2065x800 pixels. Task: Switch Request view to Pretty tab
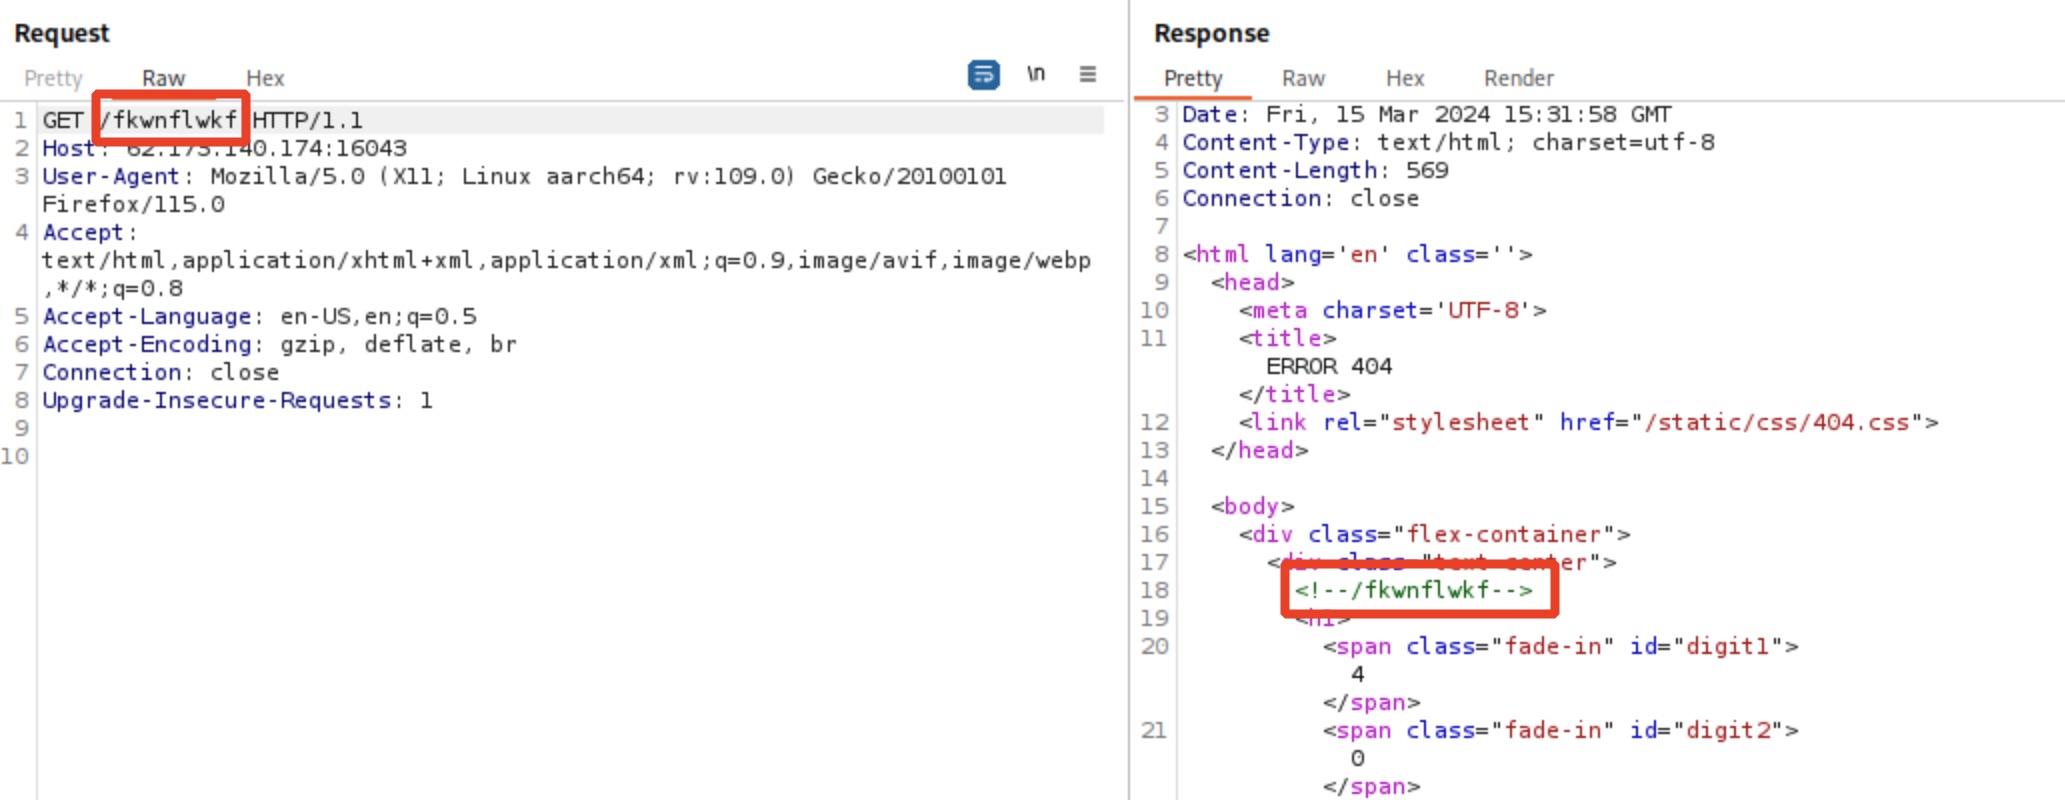coord(53,78)
